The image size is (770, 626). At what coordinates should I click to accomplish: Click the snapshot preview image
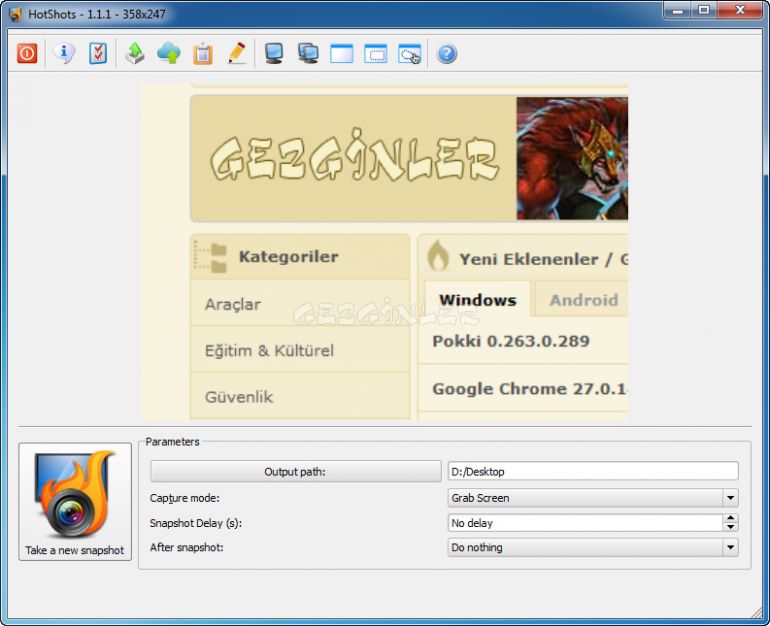[x=384, y=251]
